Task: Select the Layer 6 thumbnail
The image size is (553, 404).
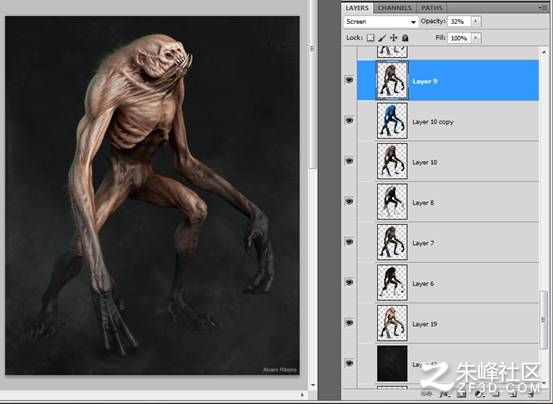Action: click(392, 283)
